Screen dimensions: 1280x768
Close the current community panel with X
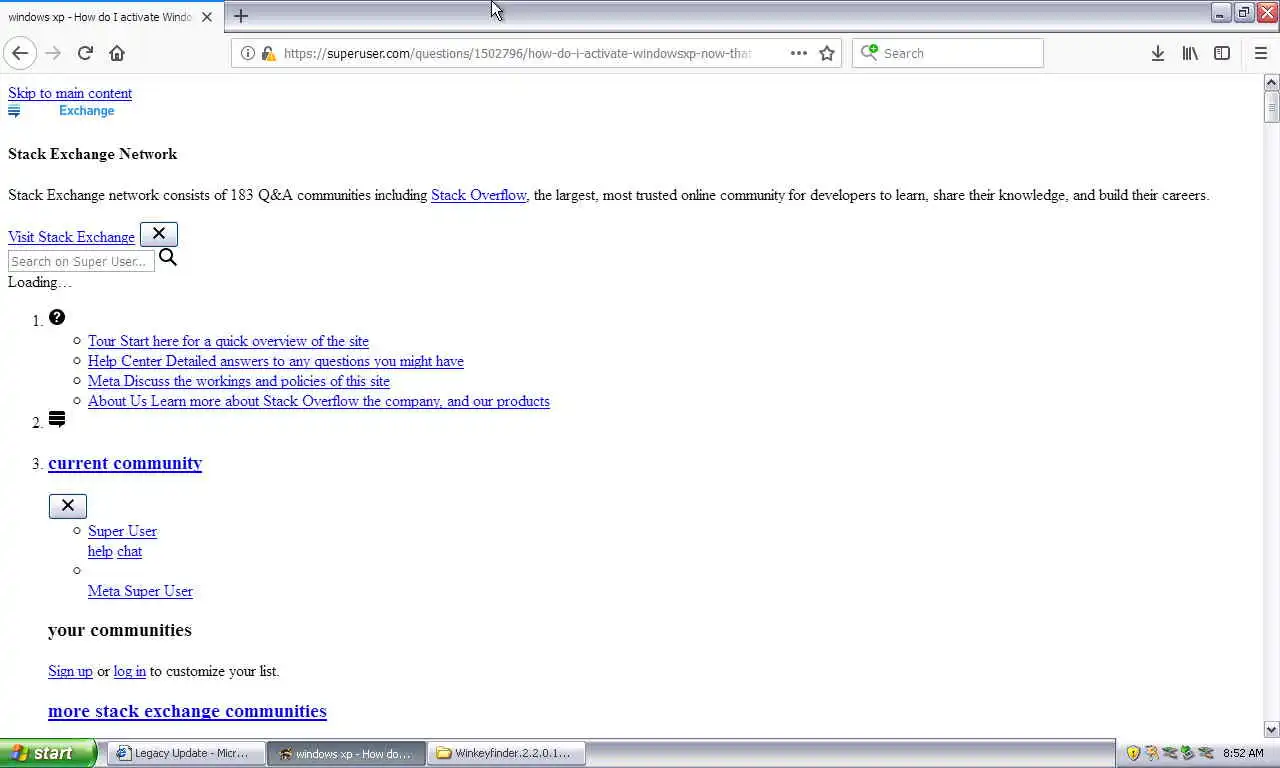(68, 506)
